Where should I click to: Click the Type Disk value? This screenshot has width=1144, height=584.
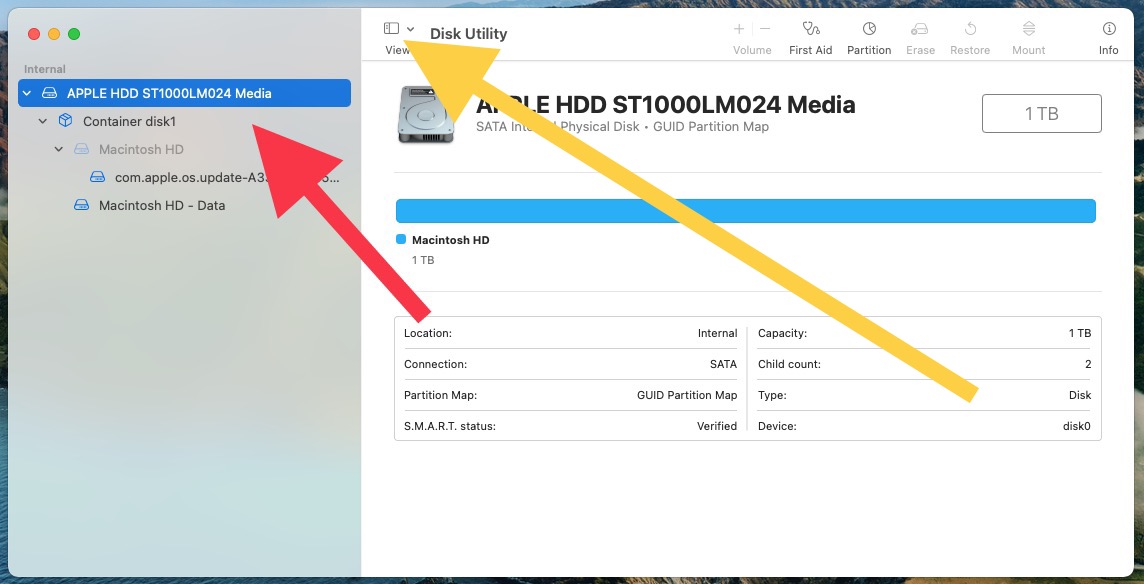1080,395
